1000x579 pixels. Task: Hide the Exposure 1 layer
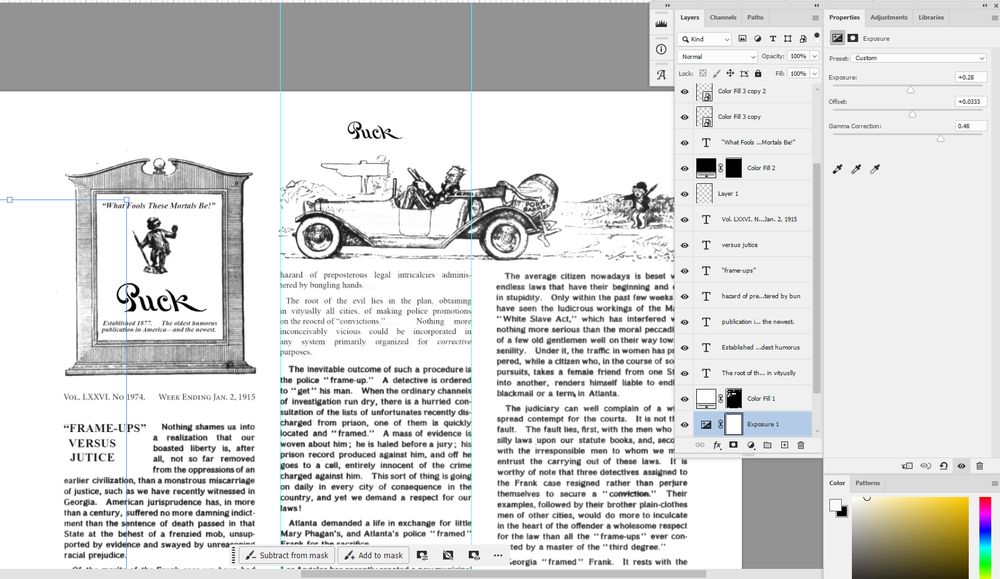(x=685, y=425)
